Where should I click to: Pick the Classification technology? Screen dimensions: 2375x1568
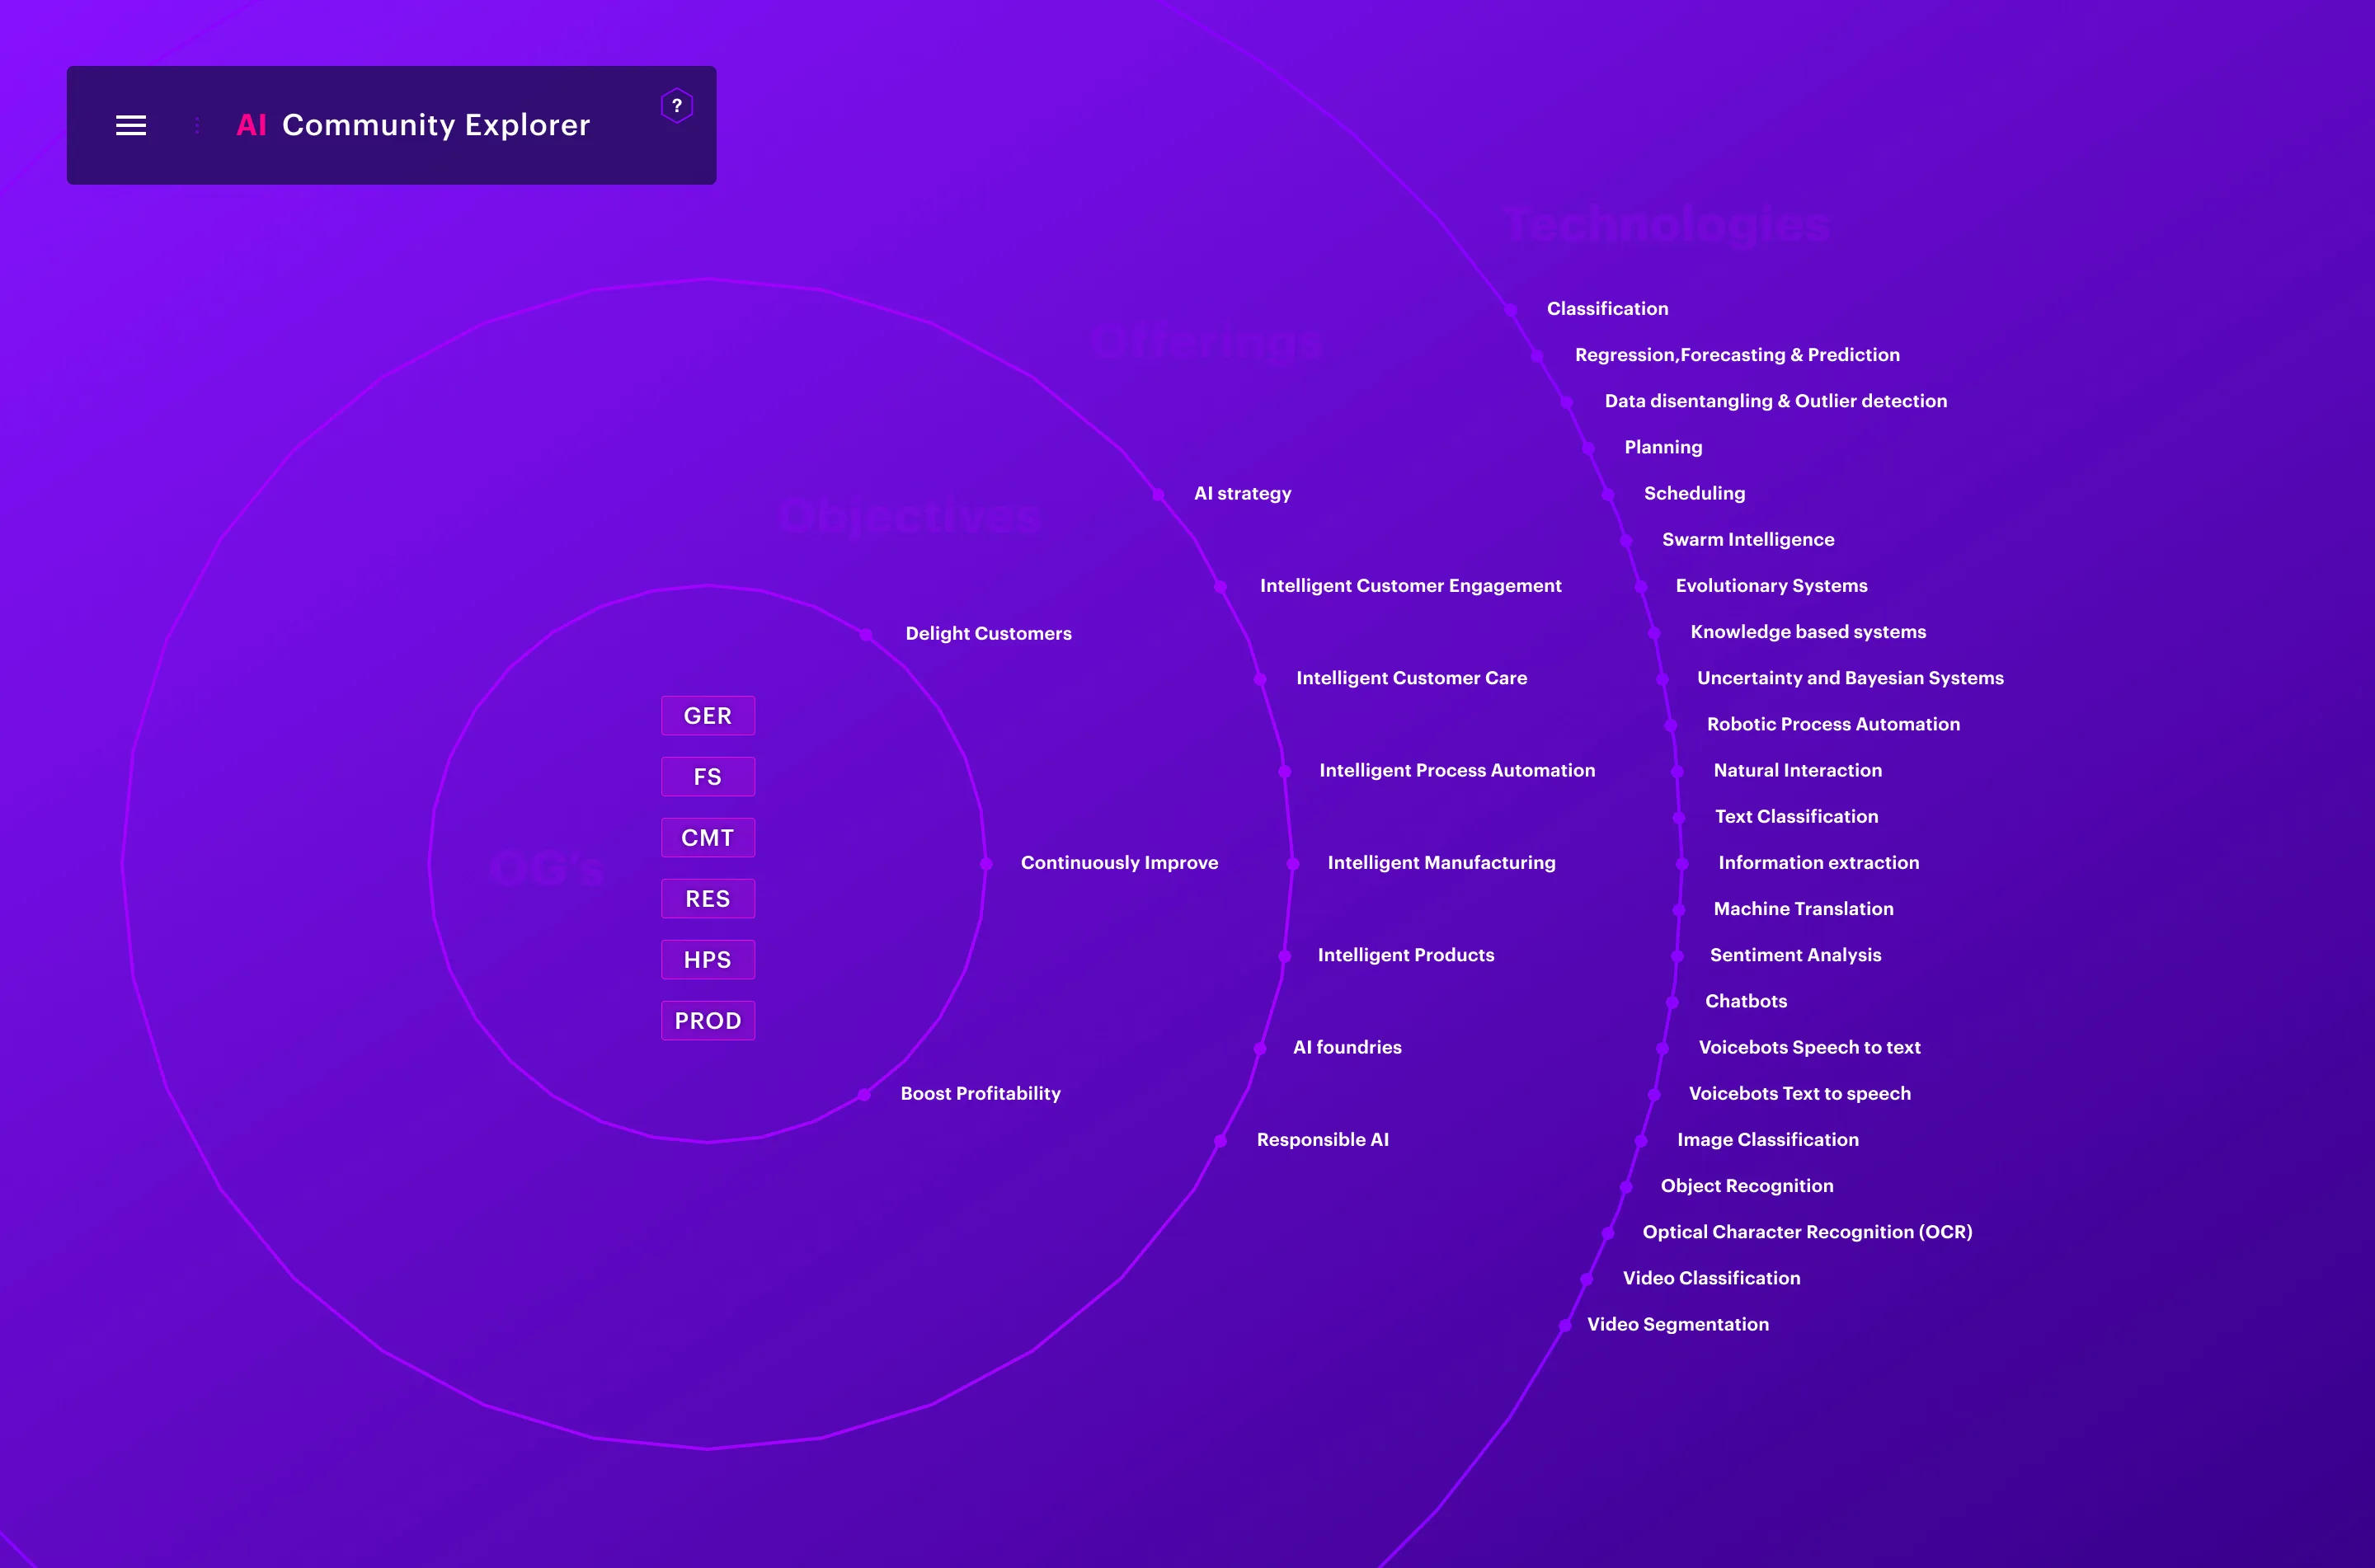1607,308
